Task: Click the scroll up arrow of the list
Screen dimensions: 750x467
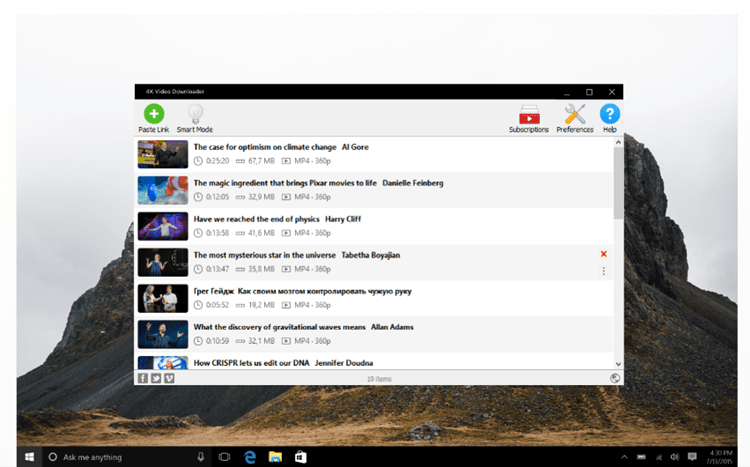Action: click(618, 143)
